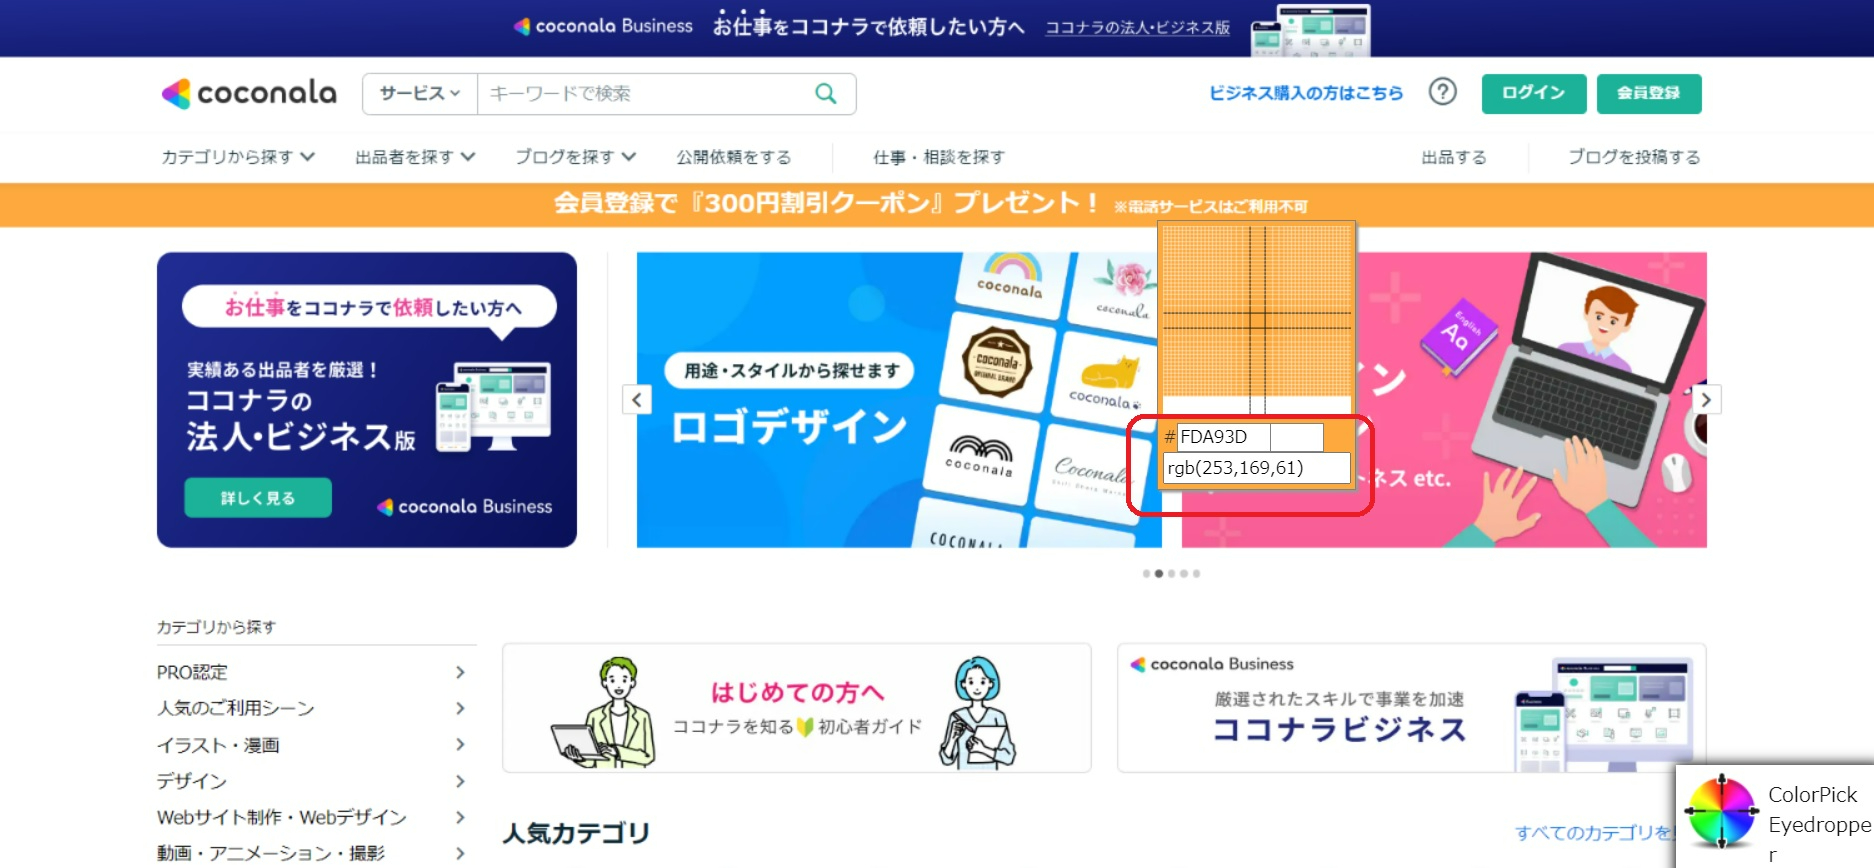Expand デザイン category chevron

coord(460,781)
